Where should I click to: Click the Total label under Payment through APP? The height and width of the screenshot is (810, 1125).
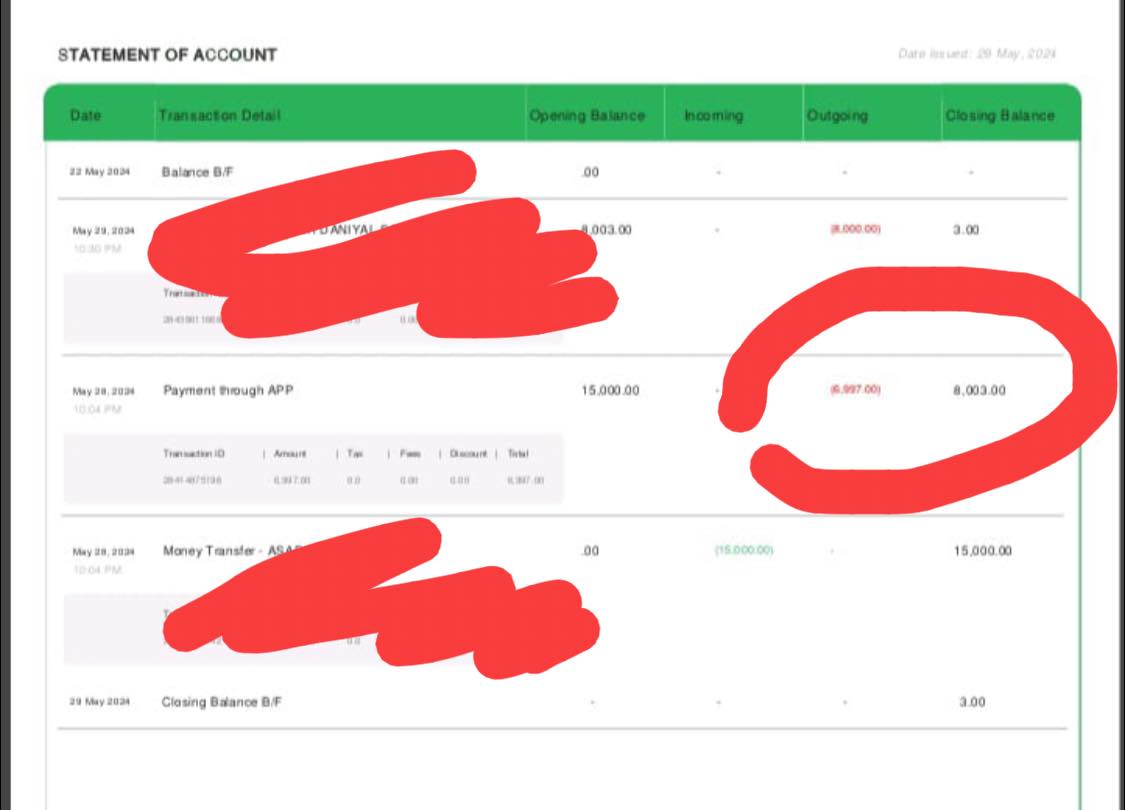517,453
